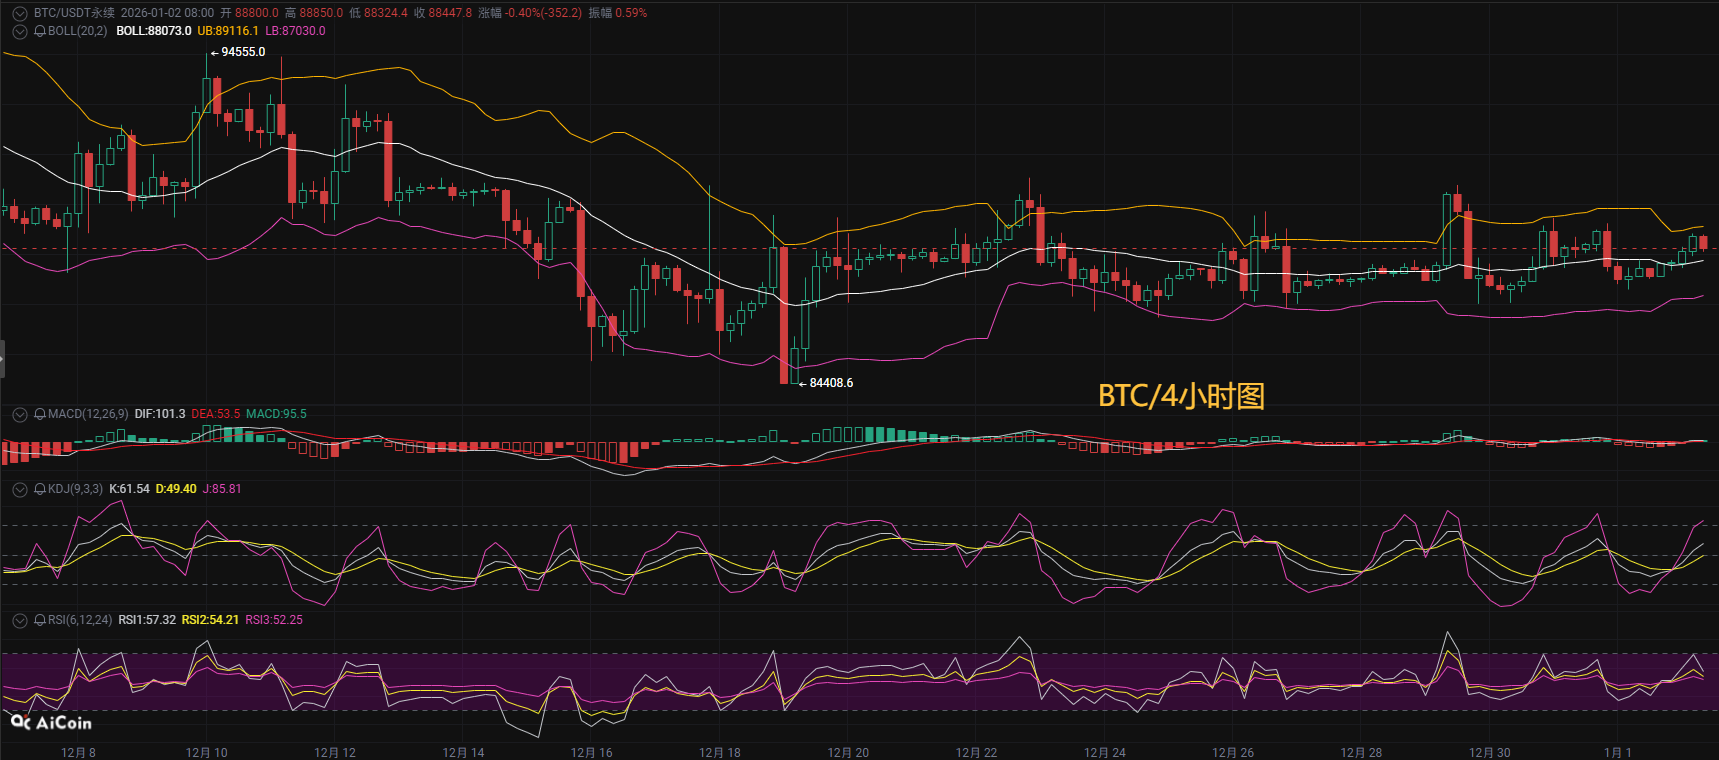Expand the left sidebar handle arrow
Viewport: 1719px width, 760px height.
[x=2, y=358]
